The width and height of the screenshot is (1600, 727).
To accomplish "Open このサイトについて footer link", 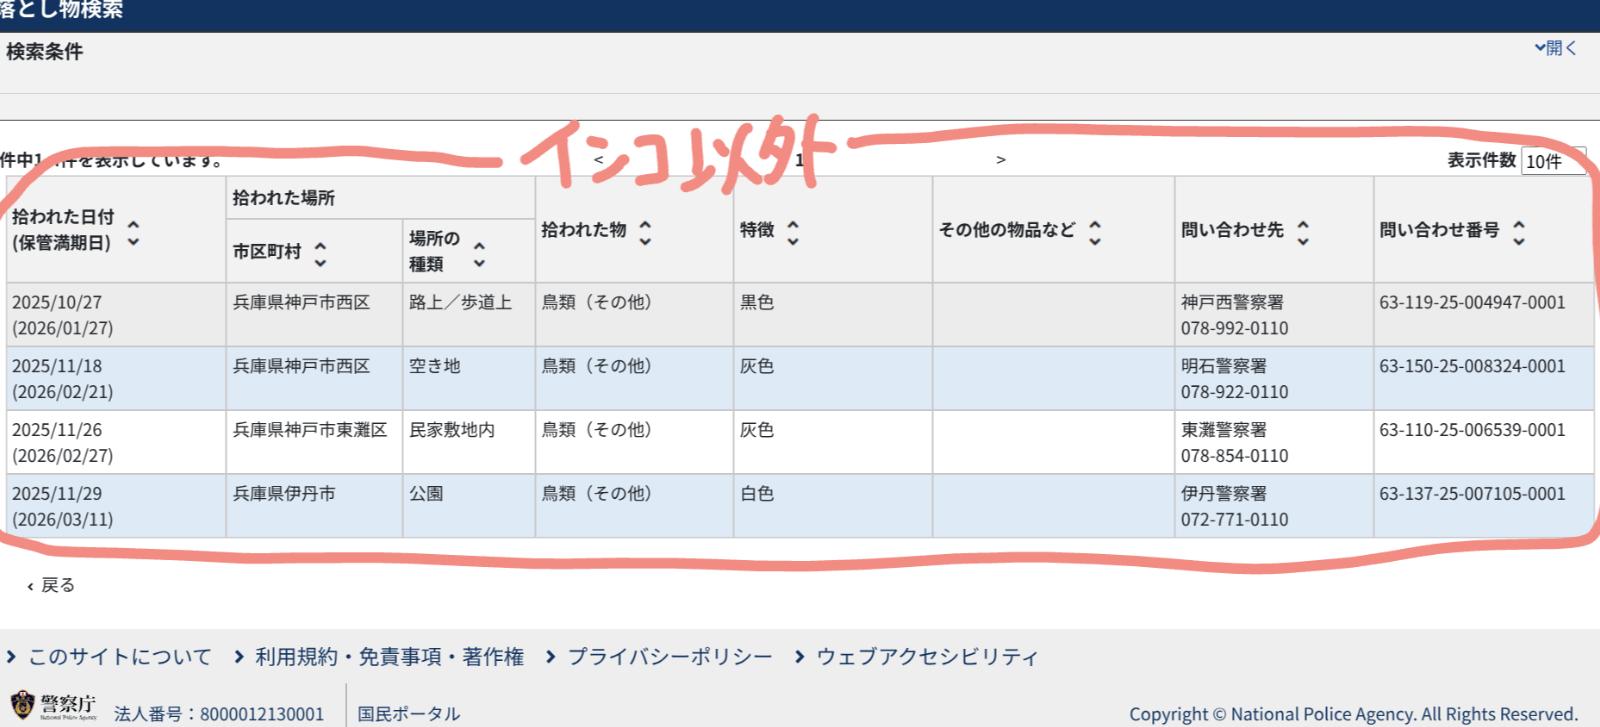I will click(x=119, y=657).
